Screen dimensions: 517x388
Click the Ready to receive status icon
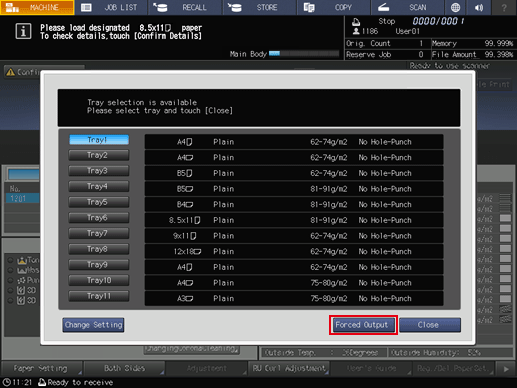(42, 382)
